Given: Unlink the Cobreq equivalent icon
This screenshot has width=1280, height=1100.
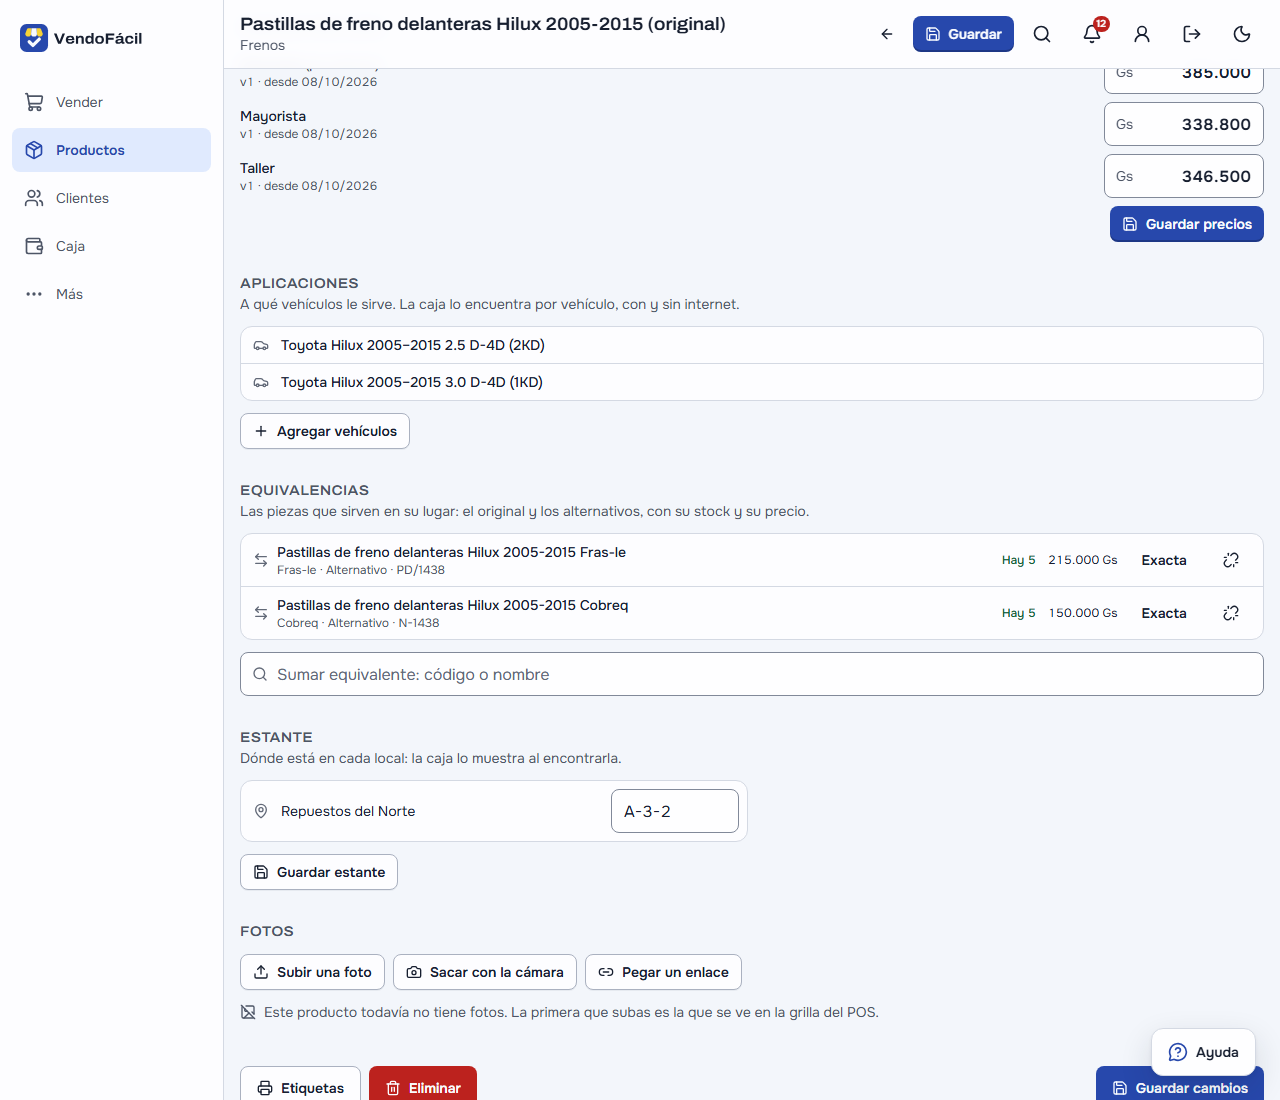Looking at the screenshot, I should tap(1231, 613).
